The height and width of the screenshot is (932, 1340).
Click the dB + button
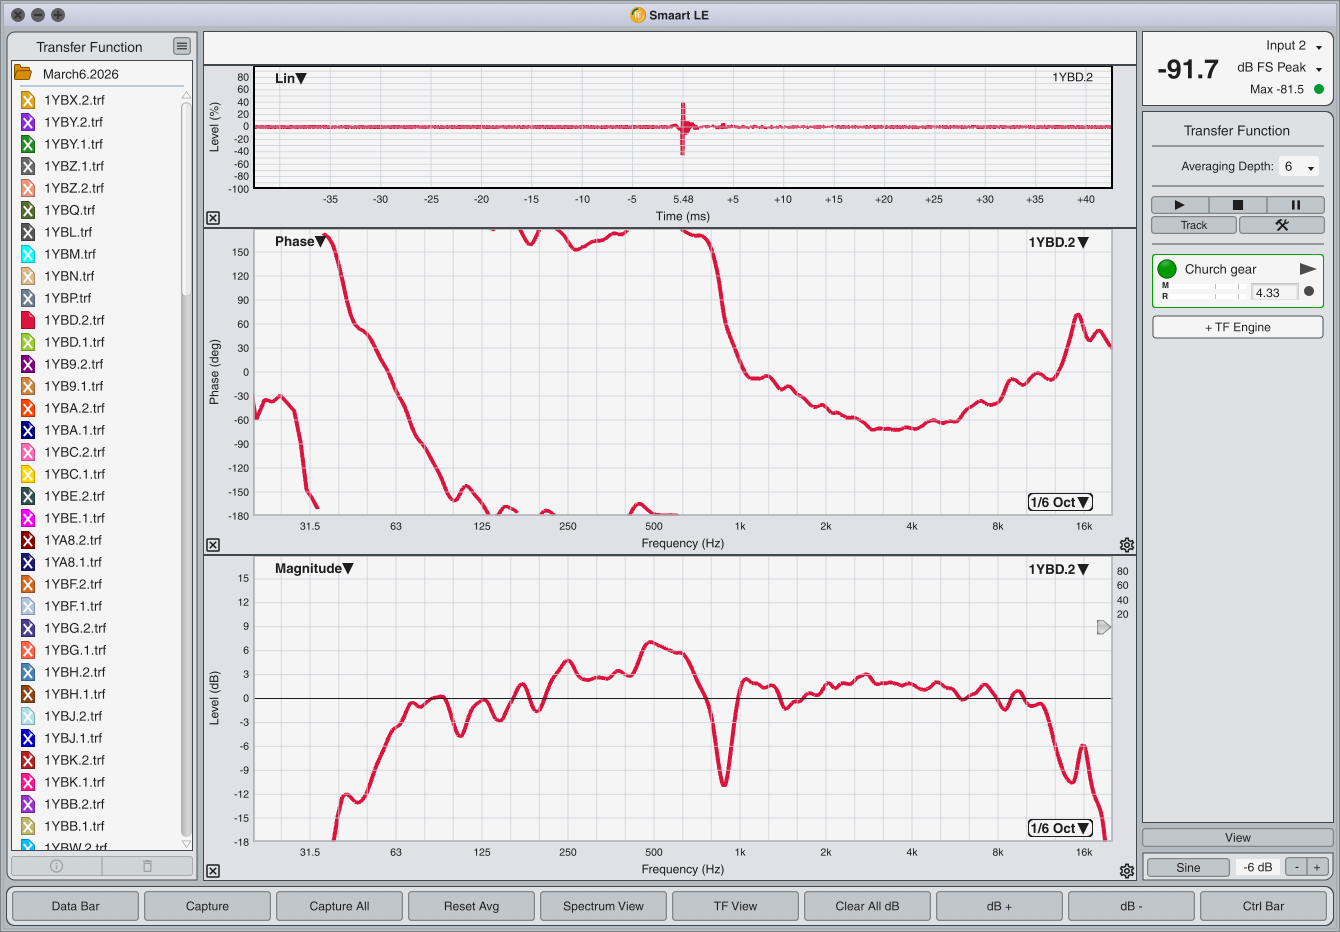999,906
